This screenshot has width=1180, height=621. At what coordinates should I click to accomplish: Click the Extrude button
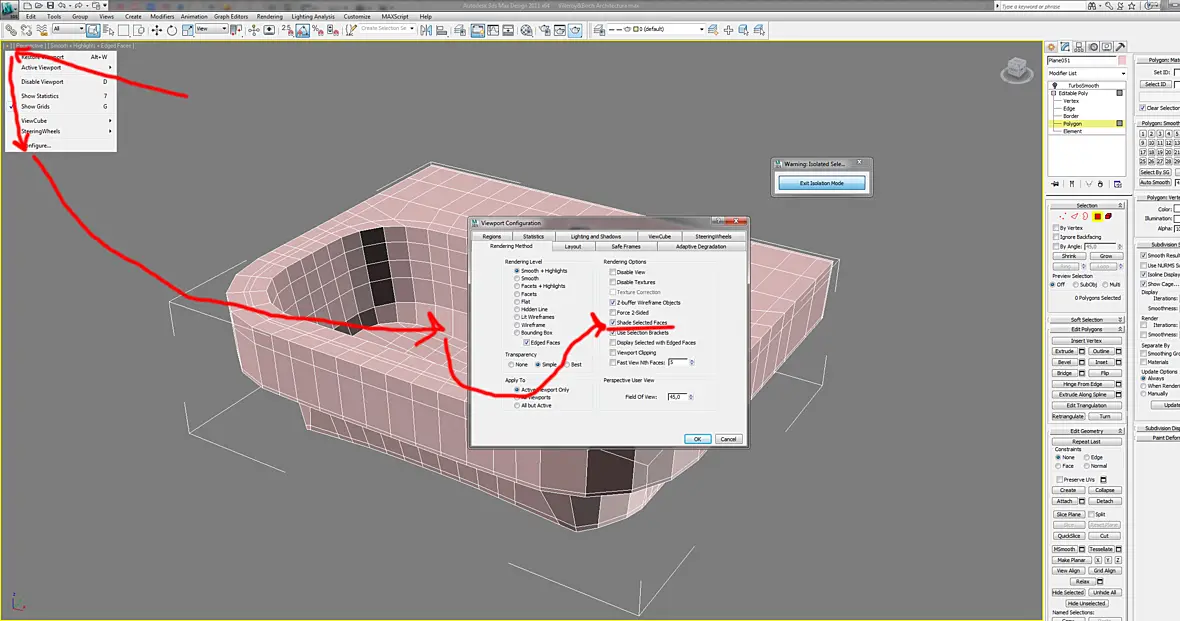point(1064,352)
